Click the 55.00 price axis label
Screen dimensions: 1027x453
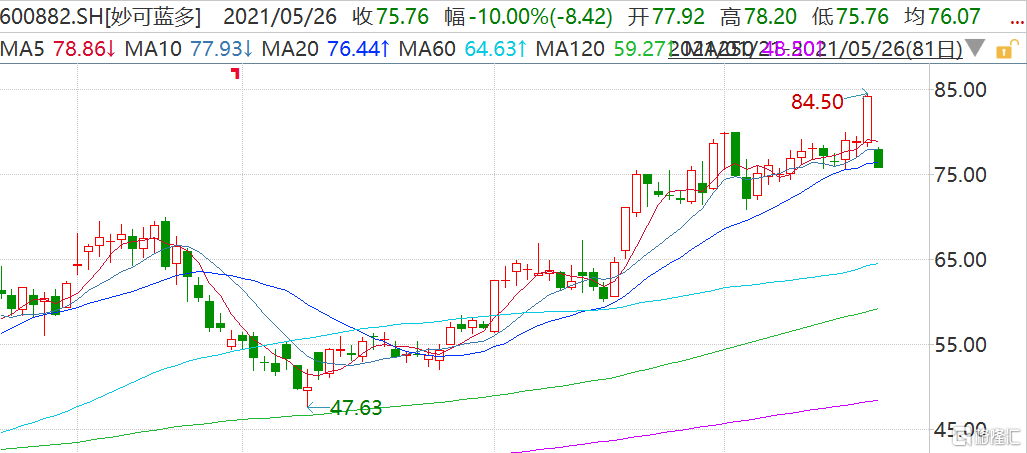(961, 345)
